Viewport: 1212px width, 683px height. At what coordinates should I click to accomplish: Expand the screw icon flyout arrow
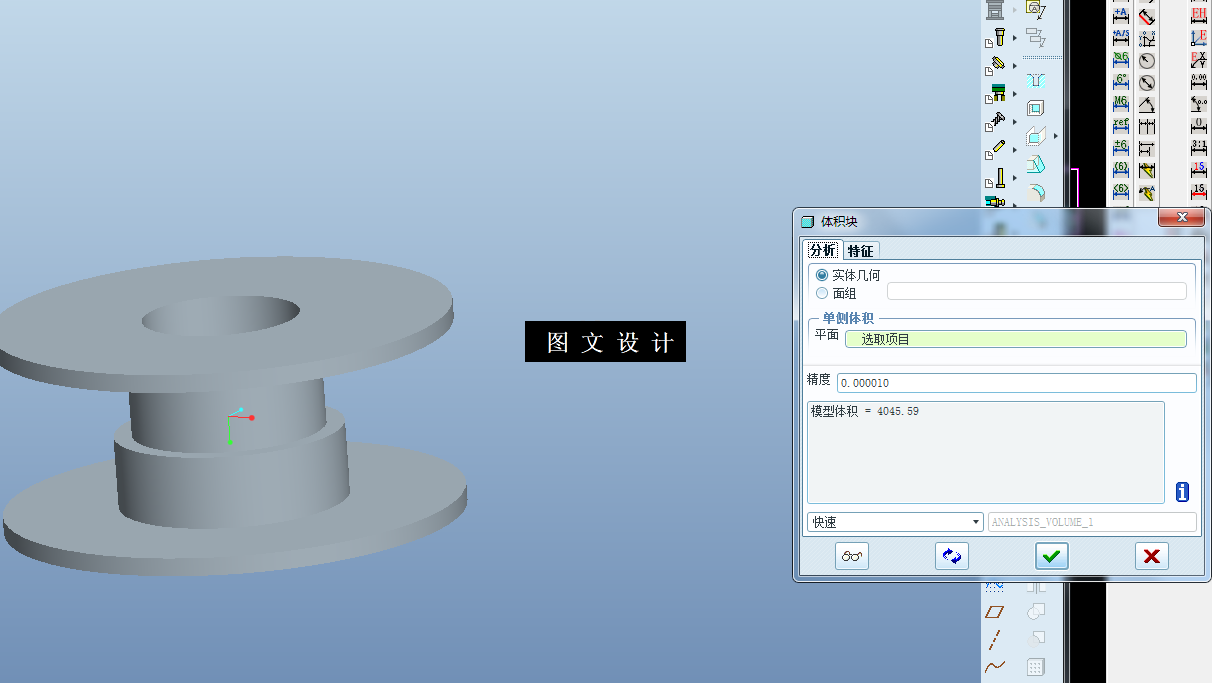pos(1014,122)
